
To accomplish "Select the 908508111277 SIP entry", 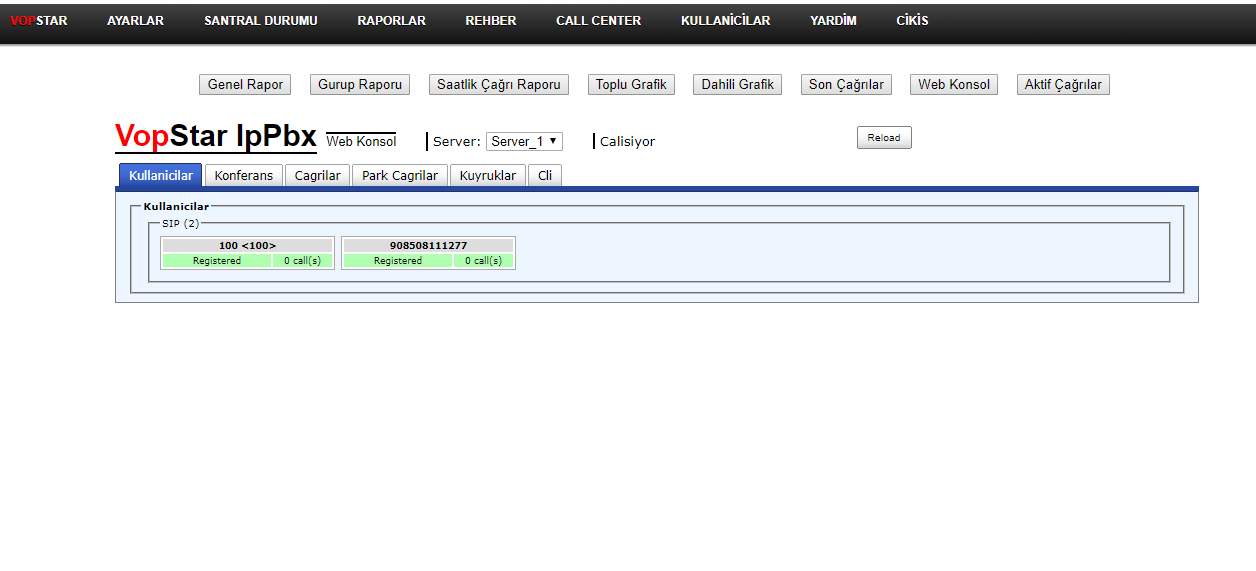I will click(428, 246).
